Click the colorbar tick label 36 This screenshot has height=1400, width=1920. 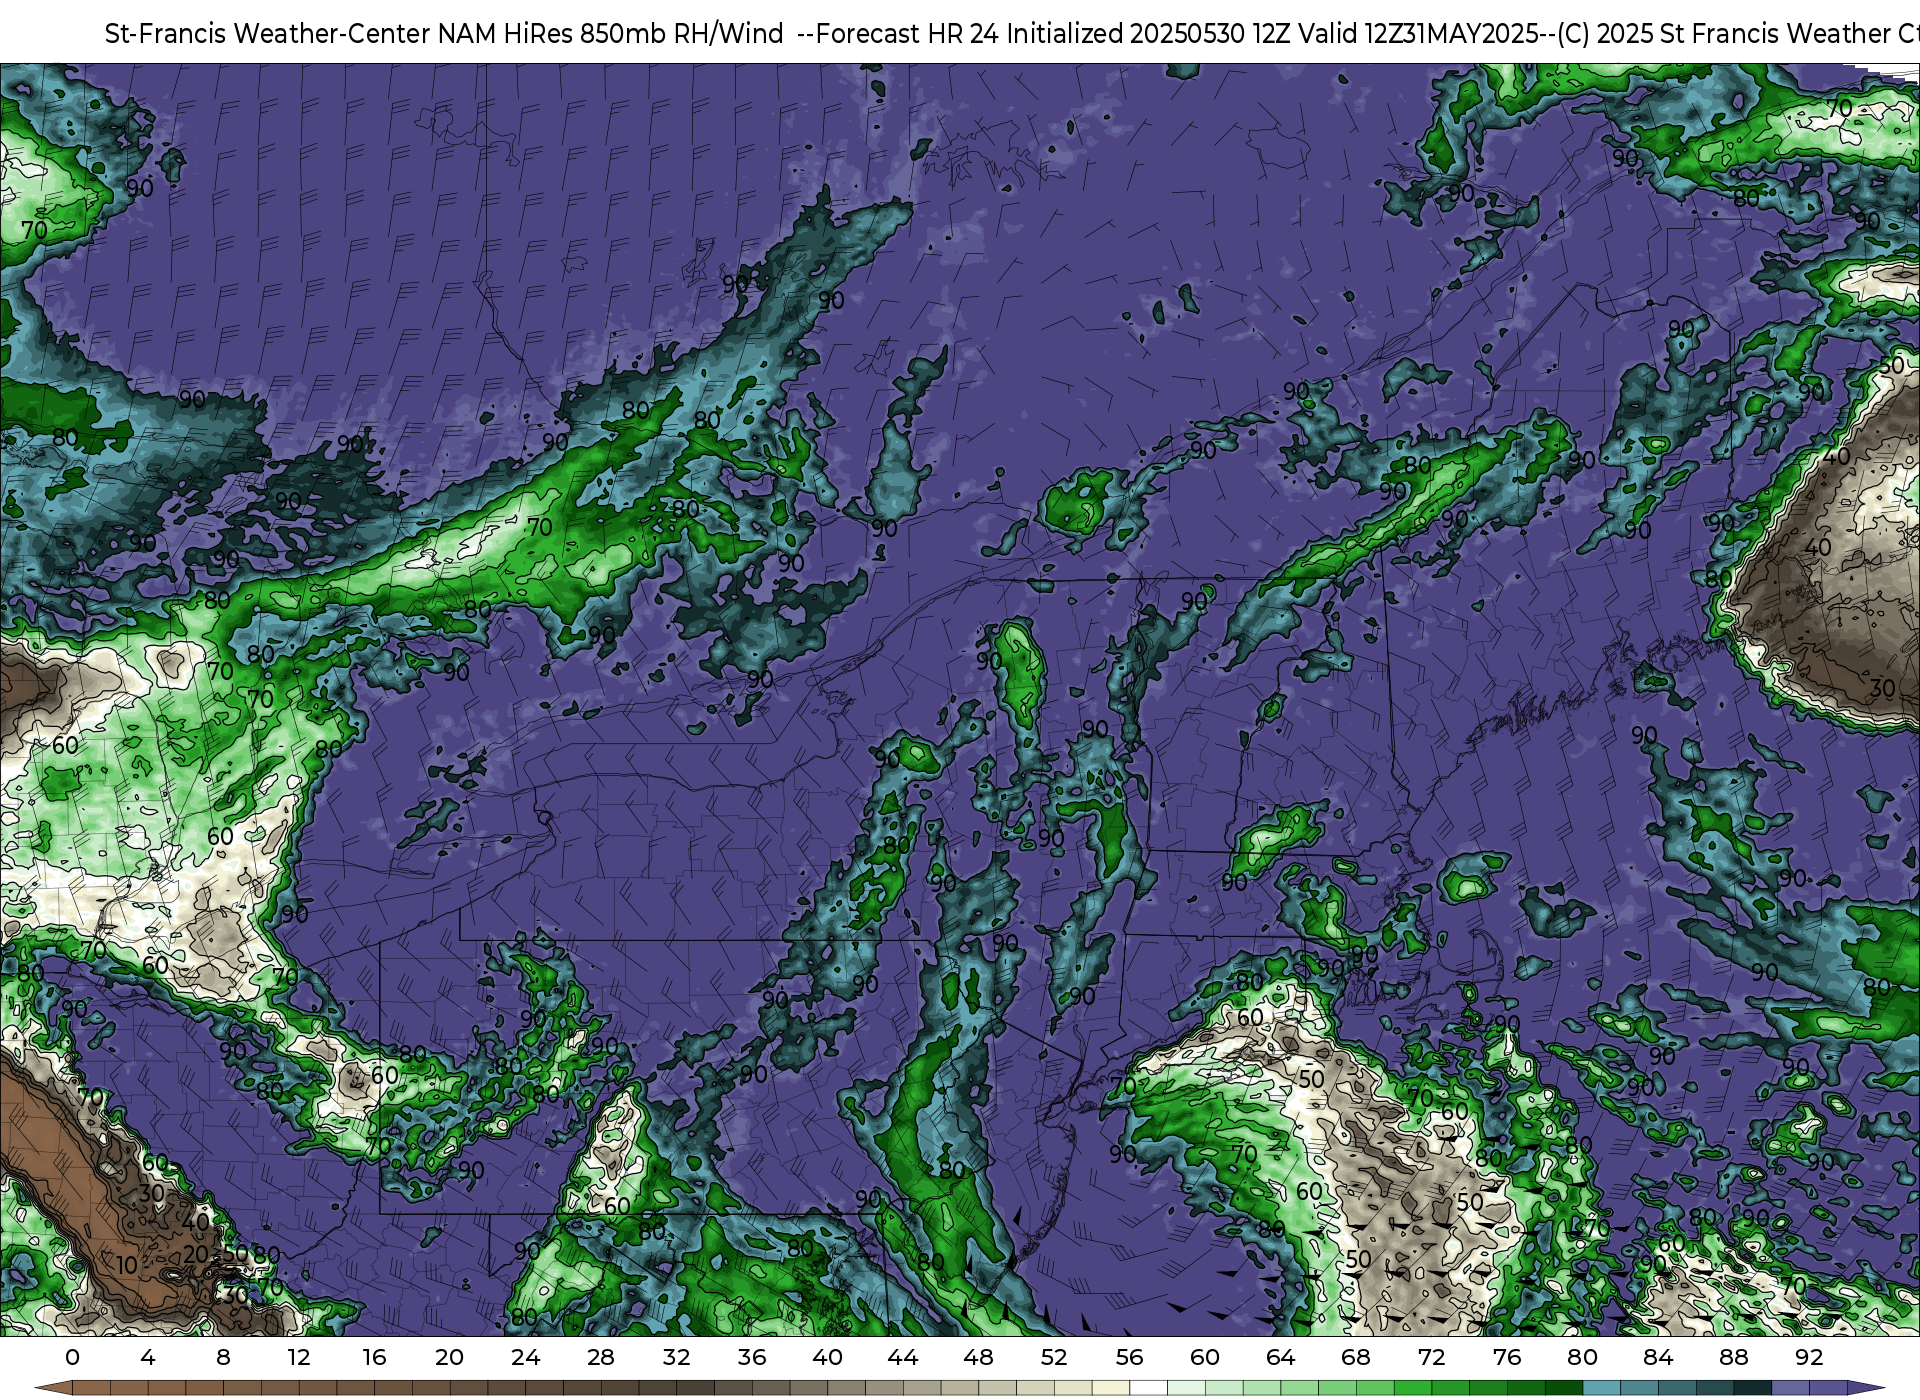tap(752, 1357)
